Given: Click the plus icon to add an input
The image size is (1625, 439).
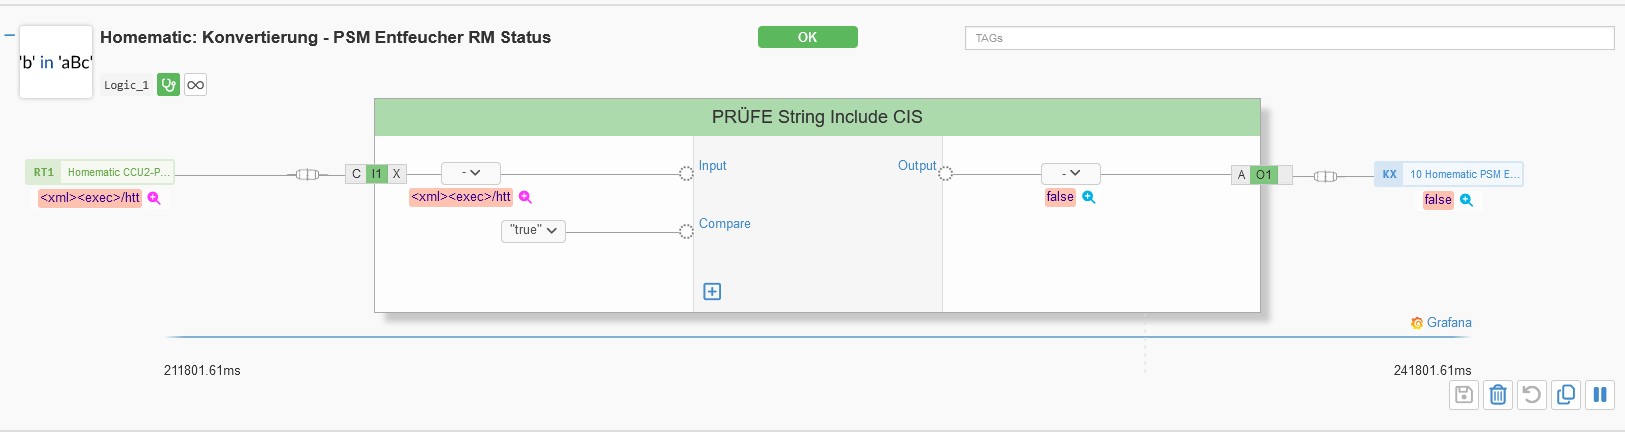Looking at the screenshot, I should [x=712, y=291].
